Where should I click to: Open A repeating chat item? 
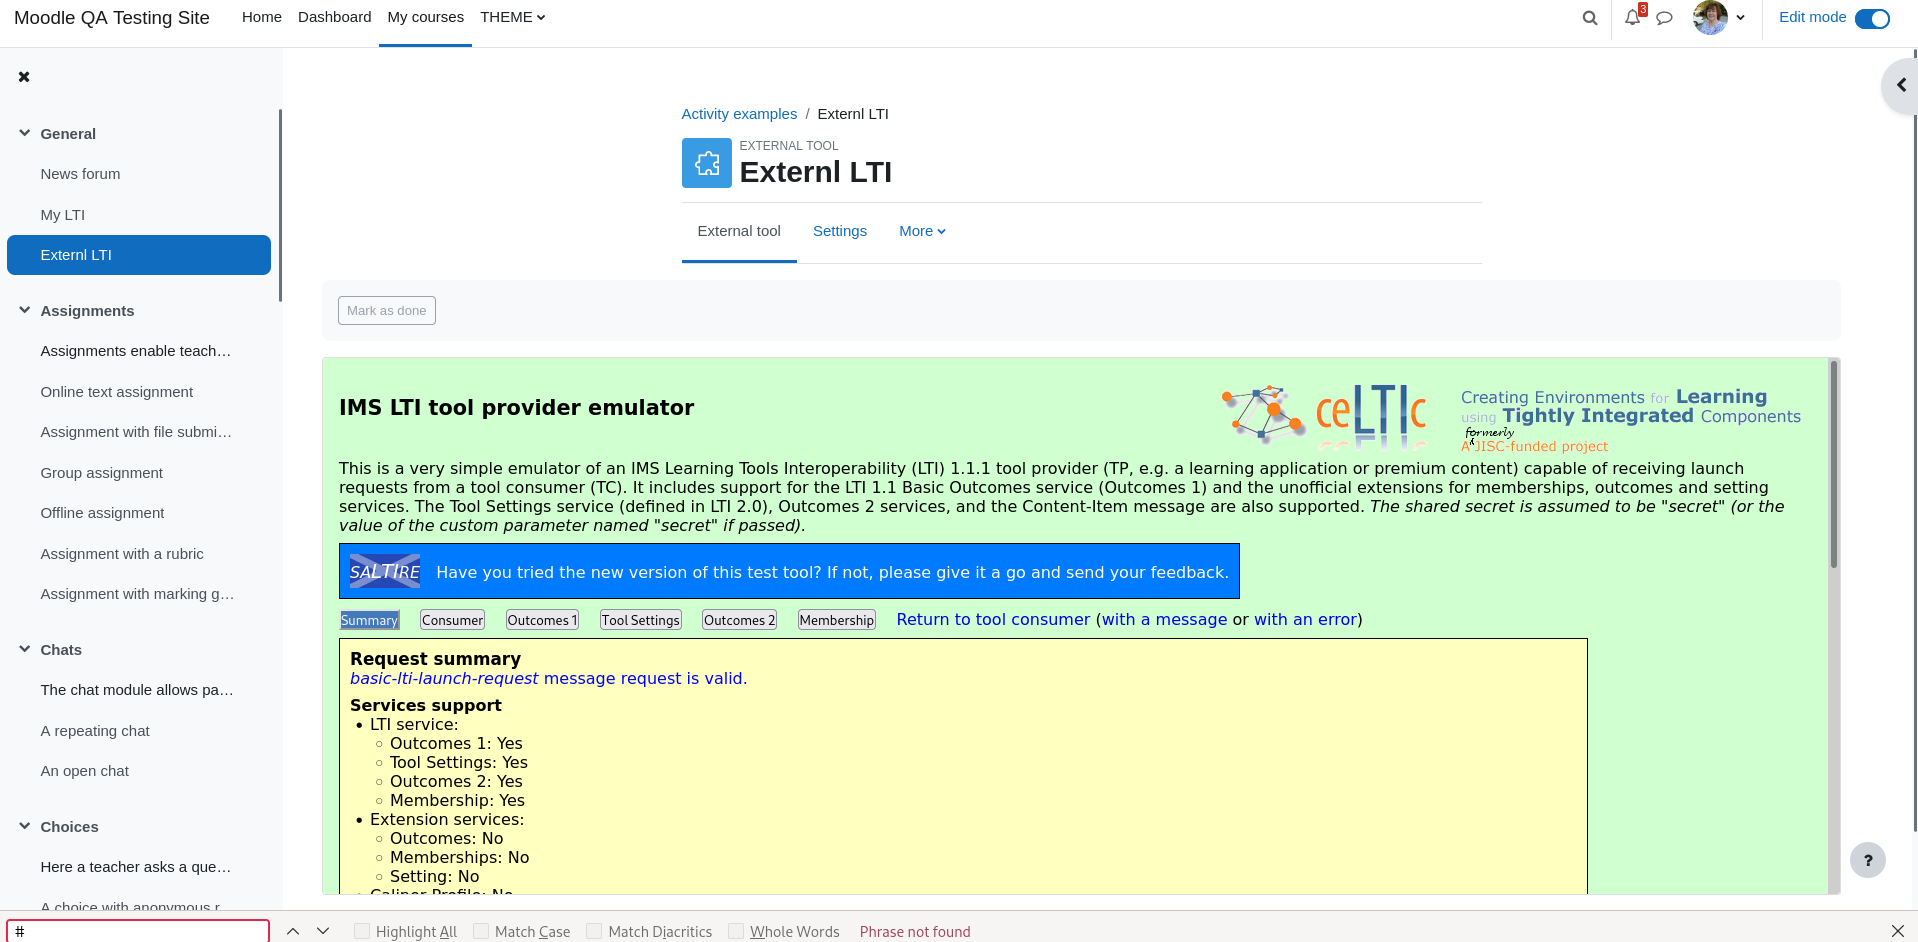coord(95,731)
